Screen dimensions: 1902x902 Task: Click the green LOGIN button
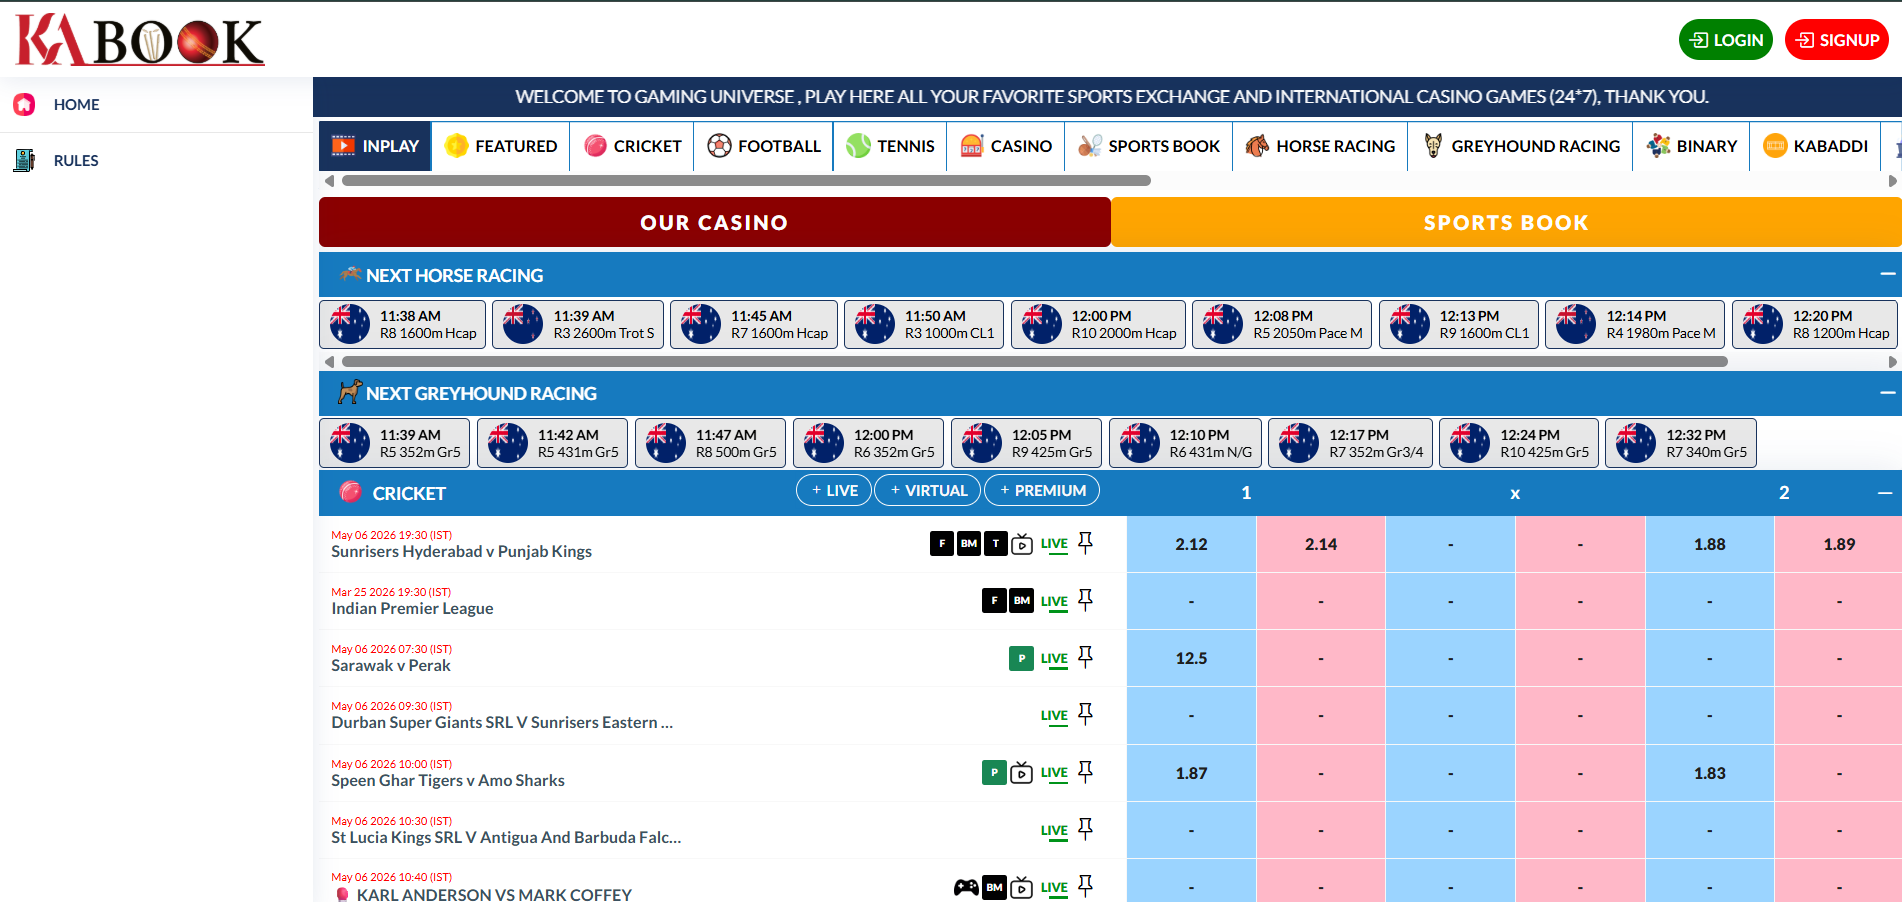click(x=1726, y=40)
